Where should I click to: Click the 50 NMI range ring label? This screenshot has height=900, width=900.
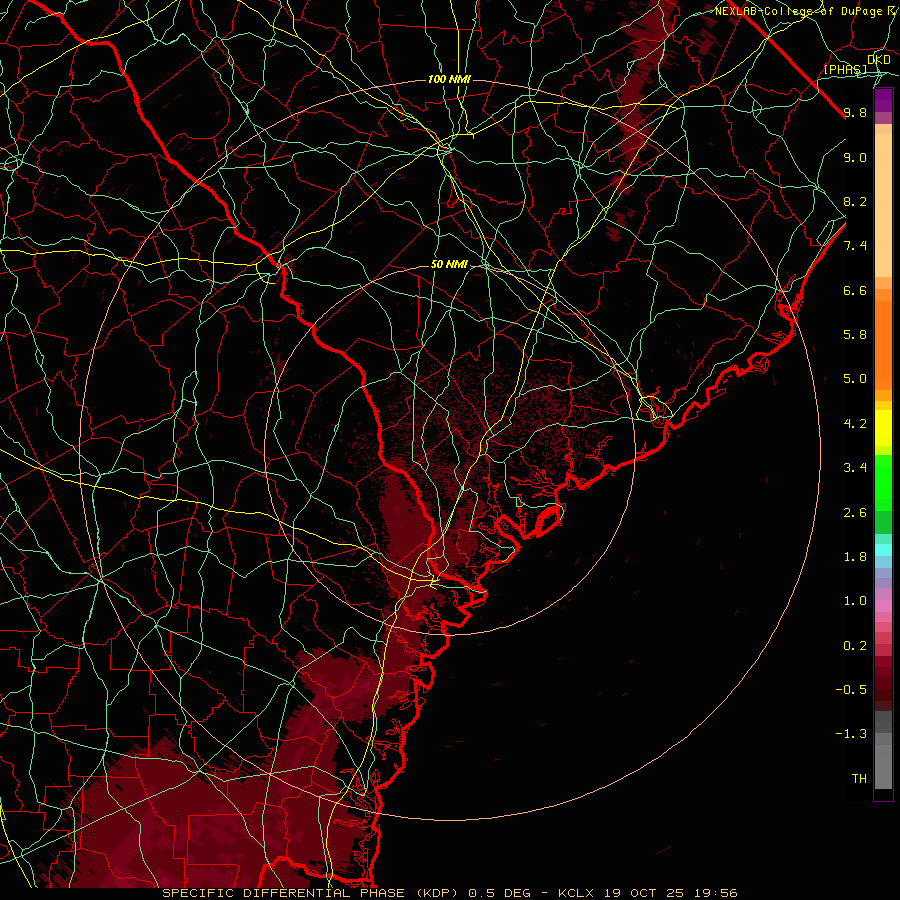tap(449, 265)
